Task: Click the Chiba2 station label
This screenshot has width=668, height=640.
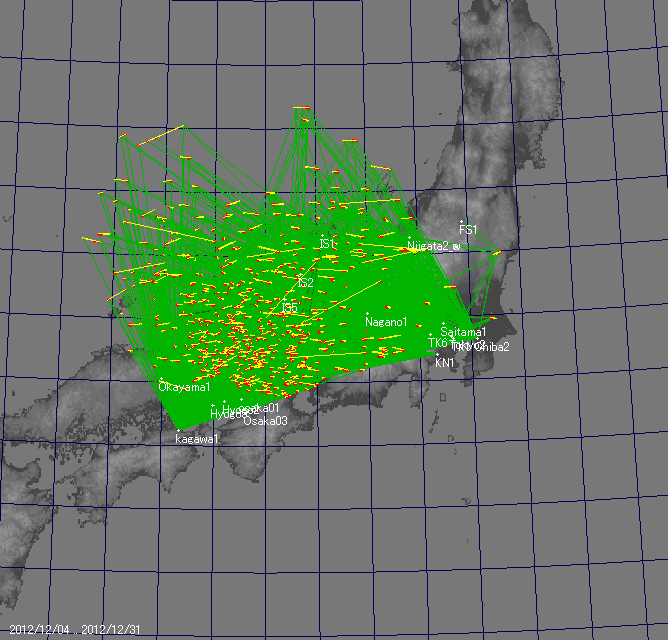Action: coord(492,347)
